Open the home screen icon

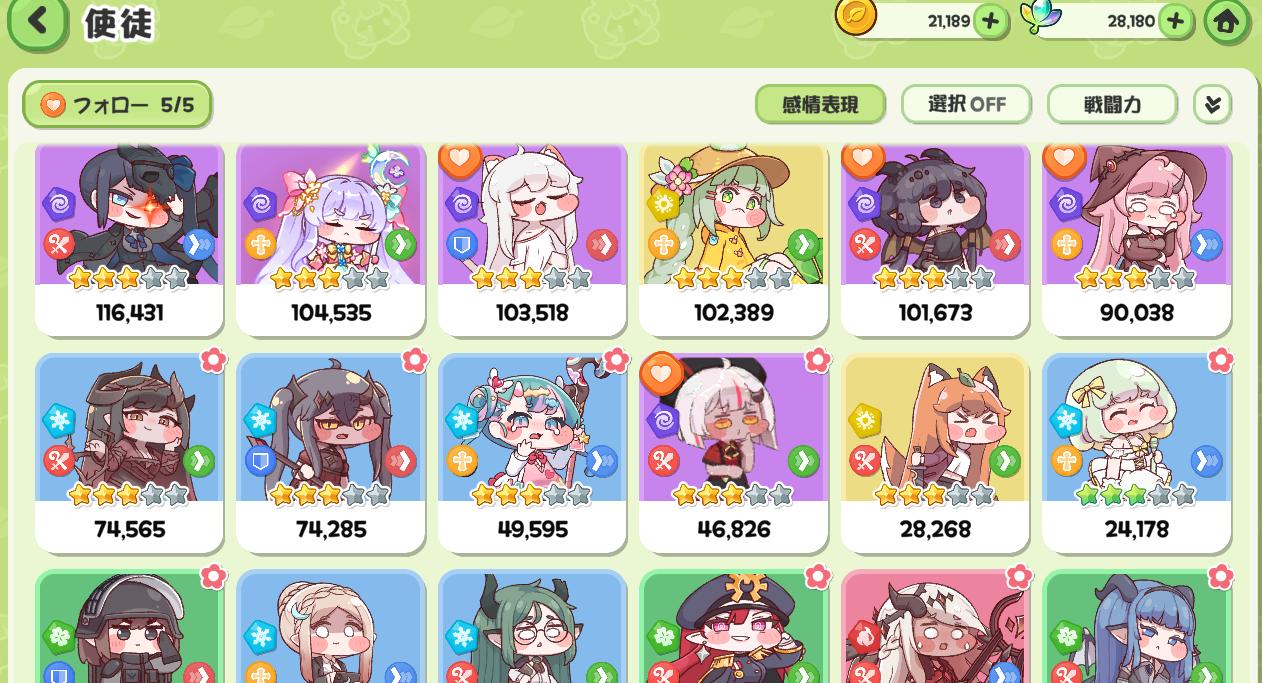[x=1226, y=20]
